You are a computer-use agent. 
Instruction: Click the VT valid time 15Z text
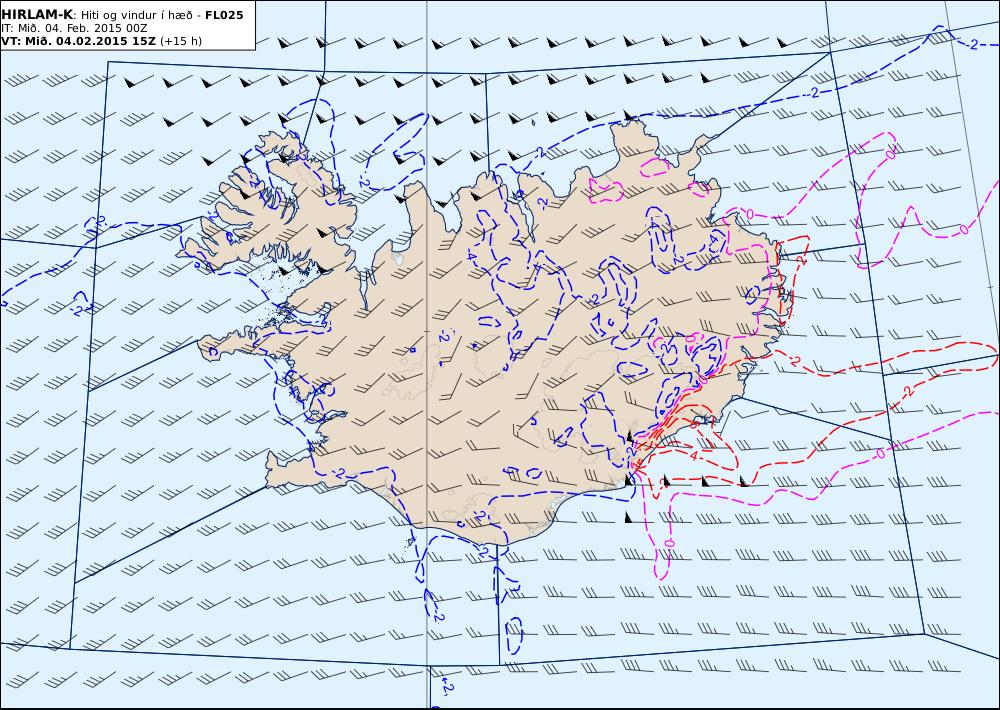tap(78, 41)
